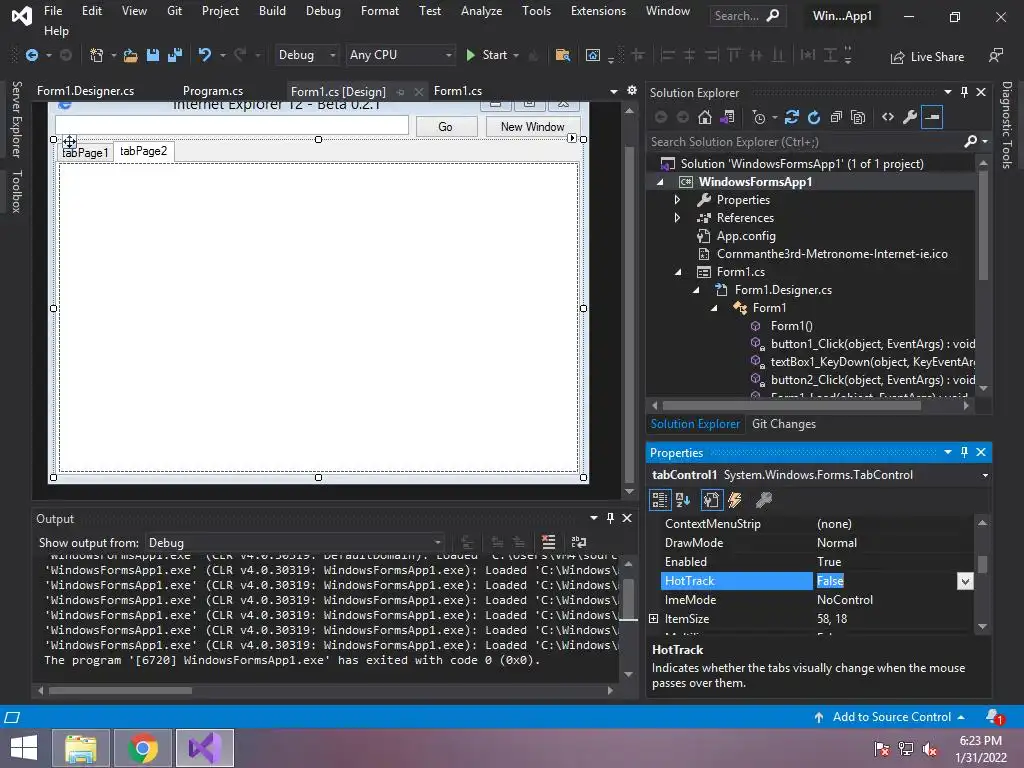1024x768 pixels.
Task: Toggle Preview Selected Items in Solution Explorer
Action: [x=932, y=118]
